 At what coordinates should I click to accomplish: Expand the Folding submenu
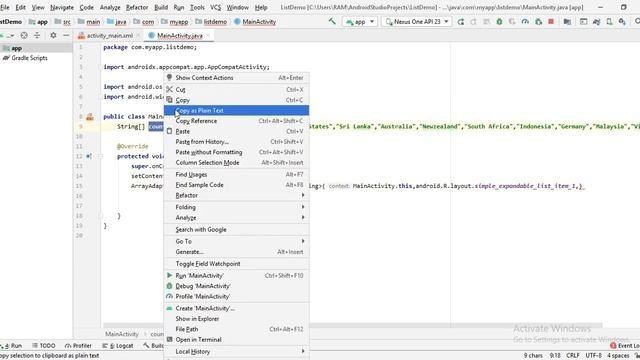coord(236,207)
